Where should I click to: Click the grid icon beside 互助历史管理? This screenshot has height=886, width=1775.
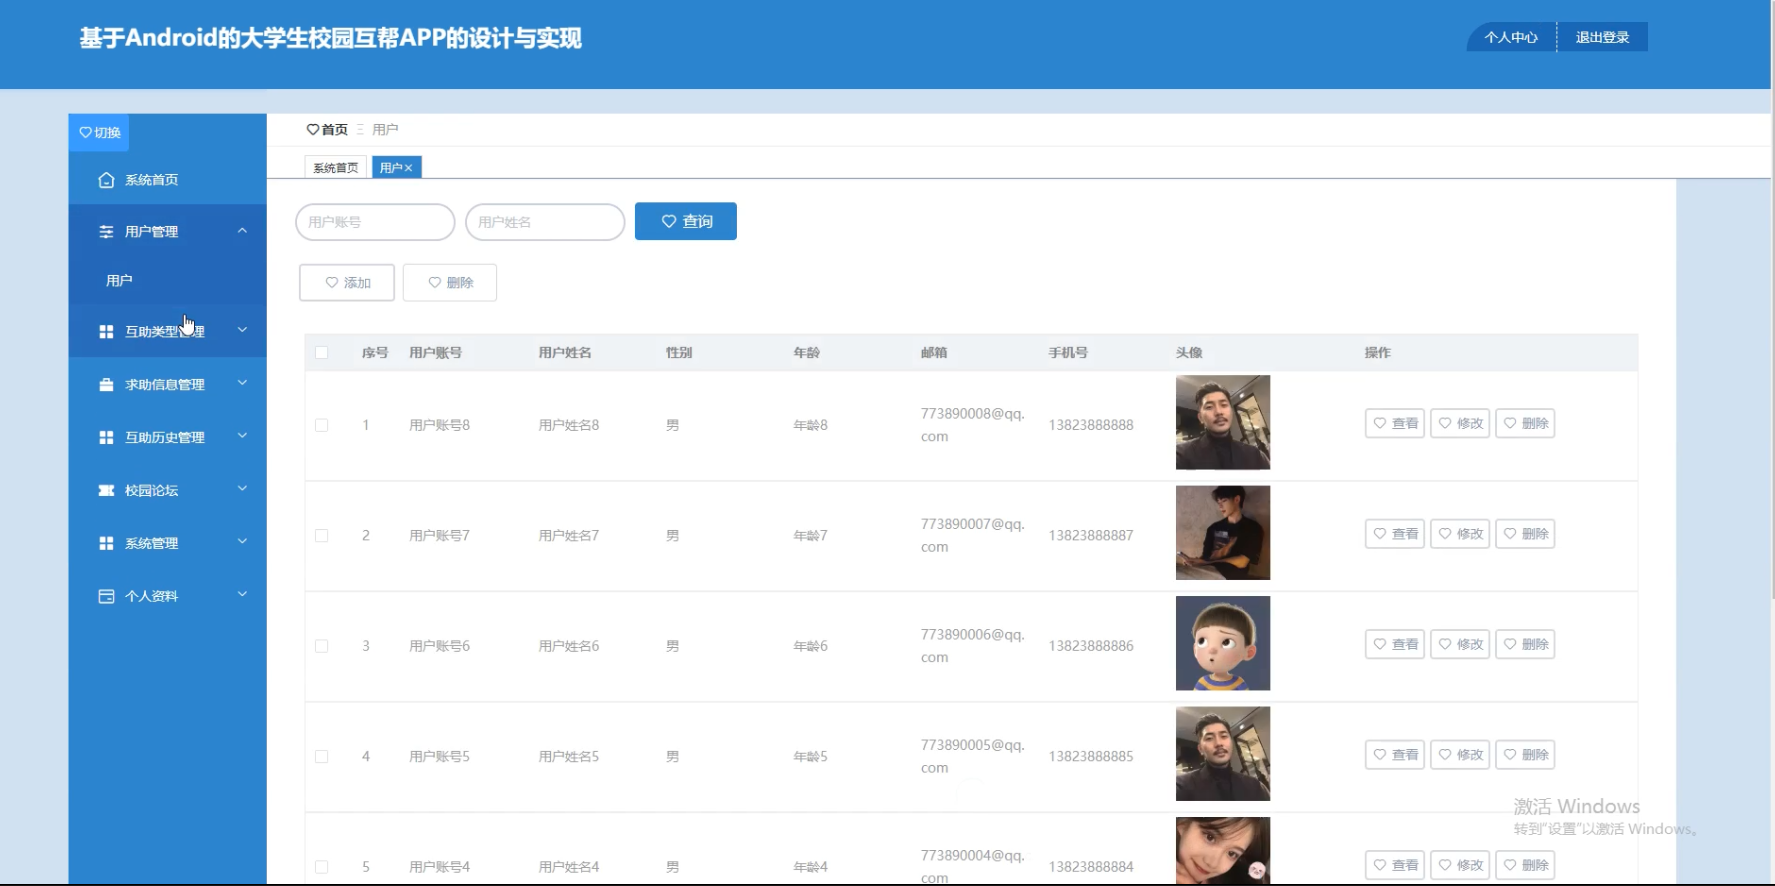coord(106,437)
